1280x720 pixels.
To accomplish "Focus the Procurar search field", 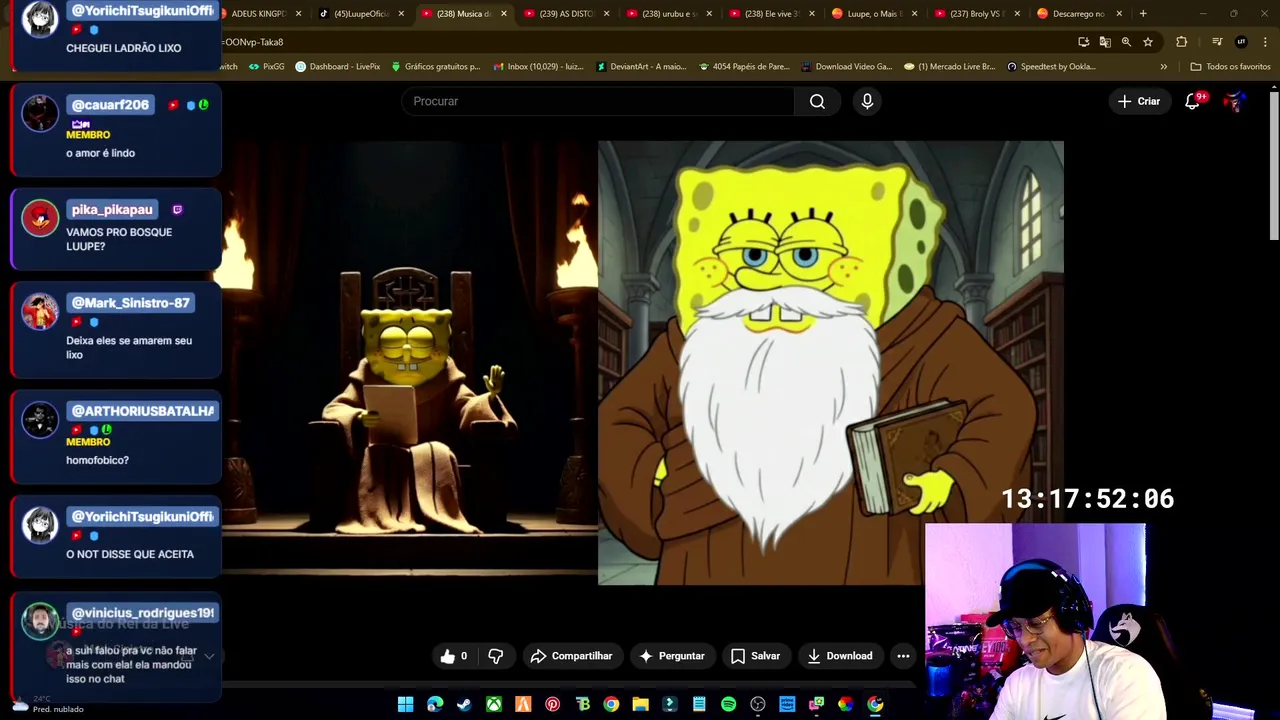I will pyautogui.click(x=598, y=101).
